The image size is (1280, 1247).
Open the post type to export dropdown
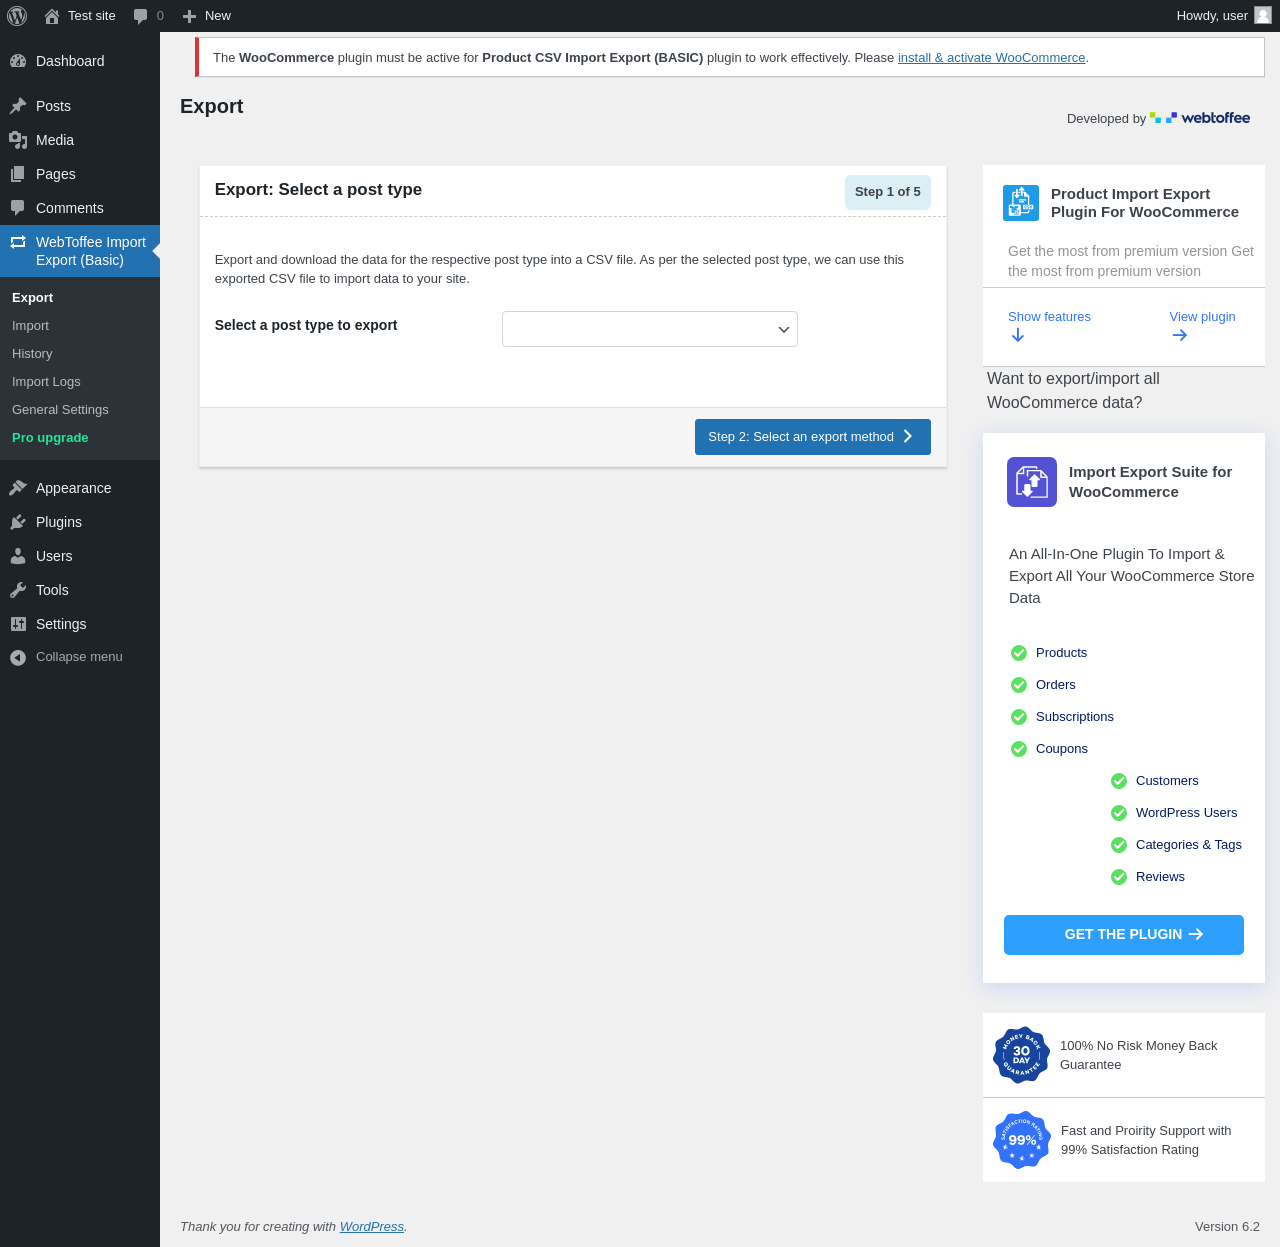[x=650, y=329]
